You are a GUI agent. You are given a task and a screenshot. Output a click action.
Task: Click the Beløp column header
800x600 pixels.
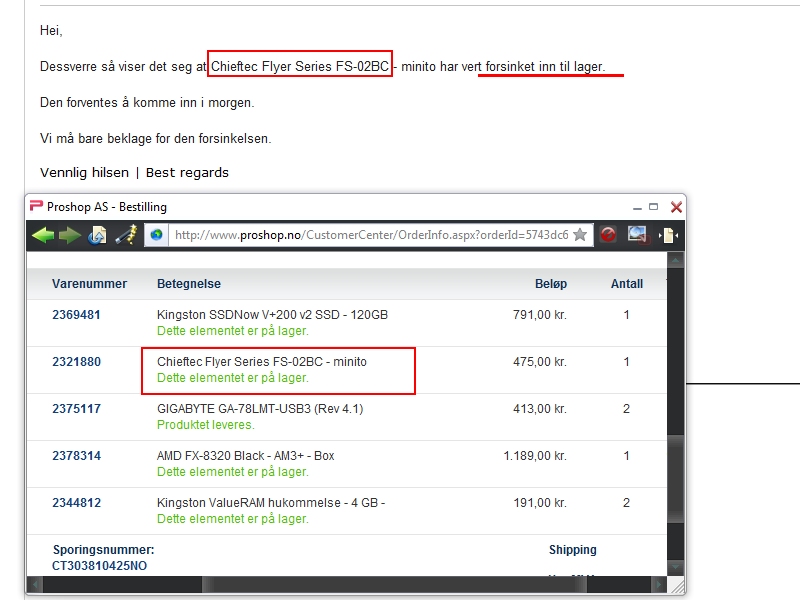pyautogui.click(x=551, y=284)
